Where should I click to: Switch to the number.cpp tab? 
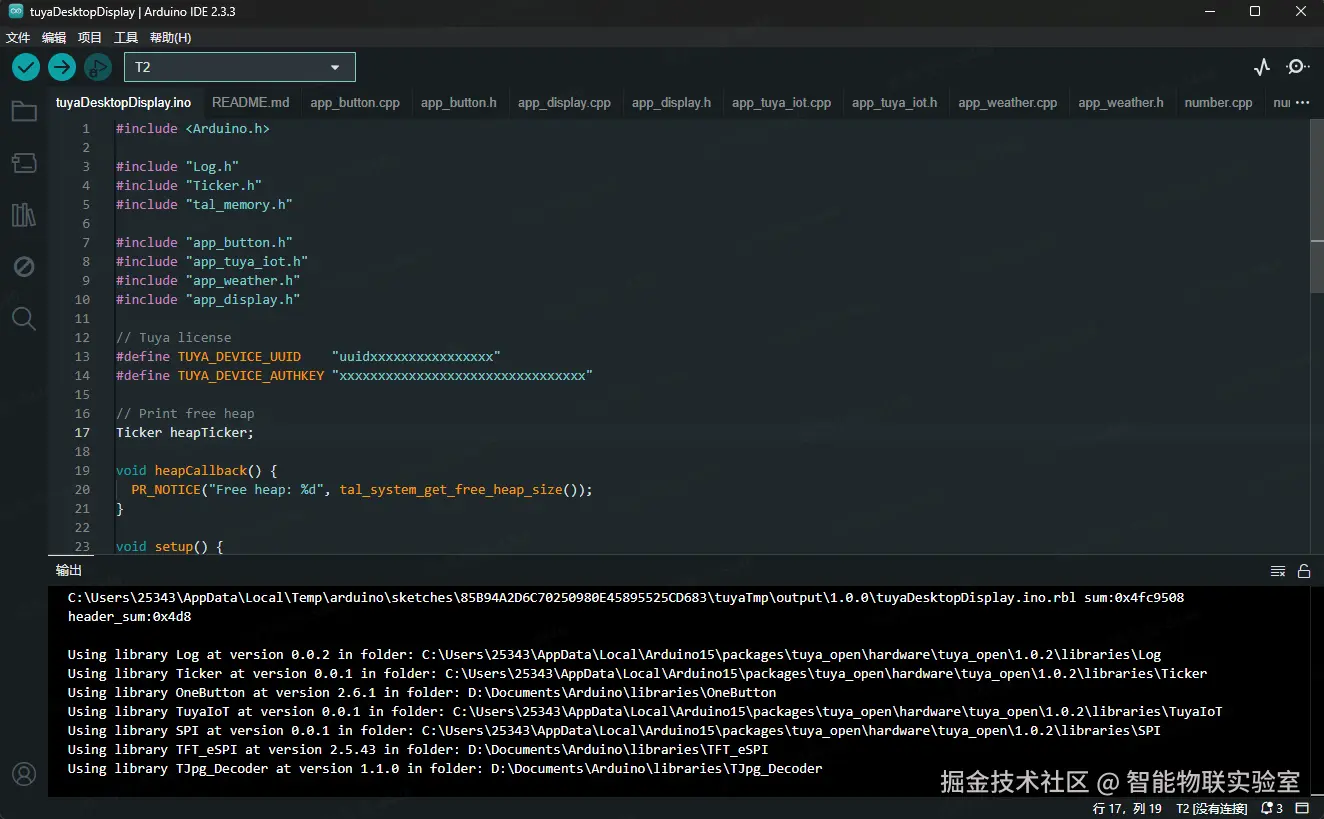(x=1218, y=102)
